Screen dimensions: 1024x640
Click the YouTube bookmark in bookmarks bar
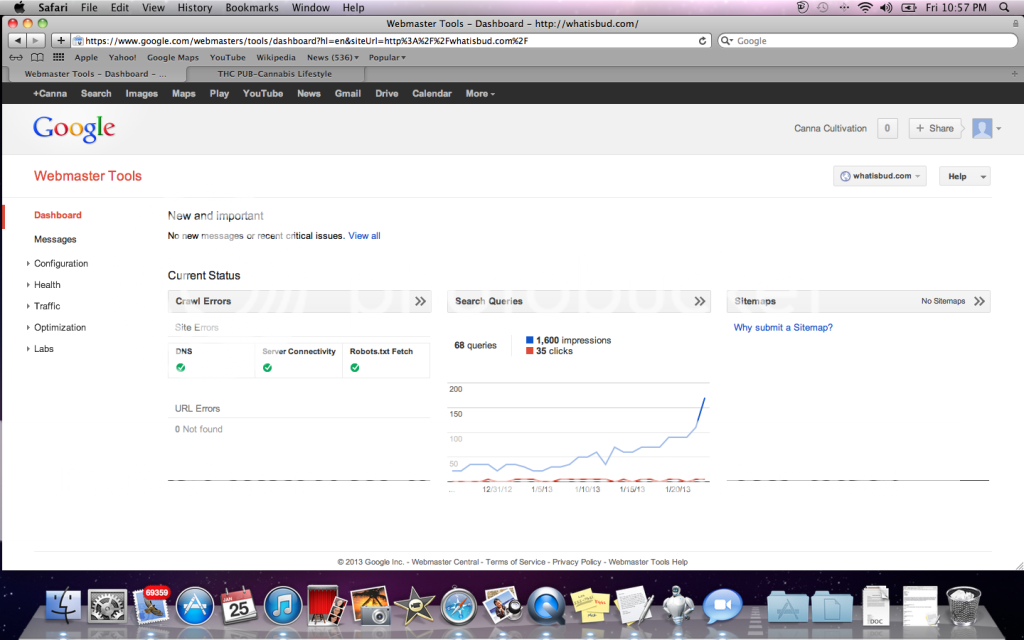point(227,57)
